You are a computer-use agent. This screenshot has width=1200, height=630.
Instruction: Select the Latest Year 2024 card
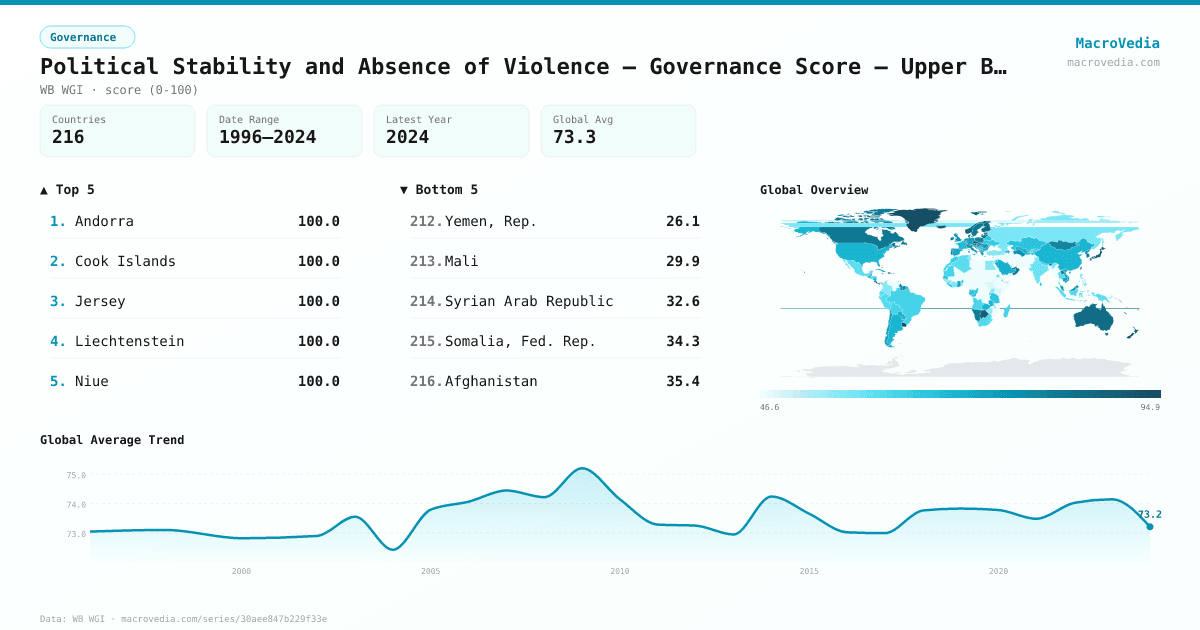(451, 131)
